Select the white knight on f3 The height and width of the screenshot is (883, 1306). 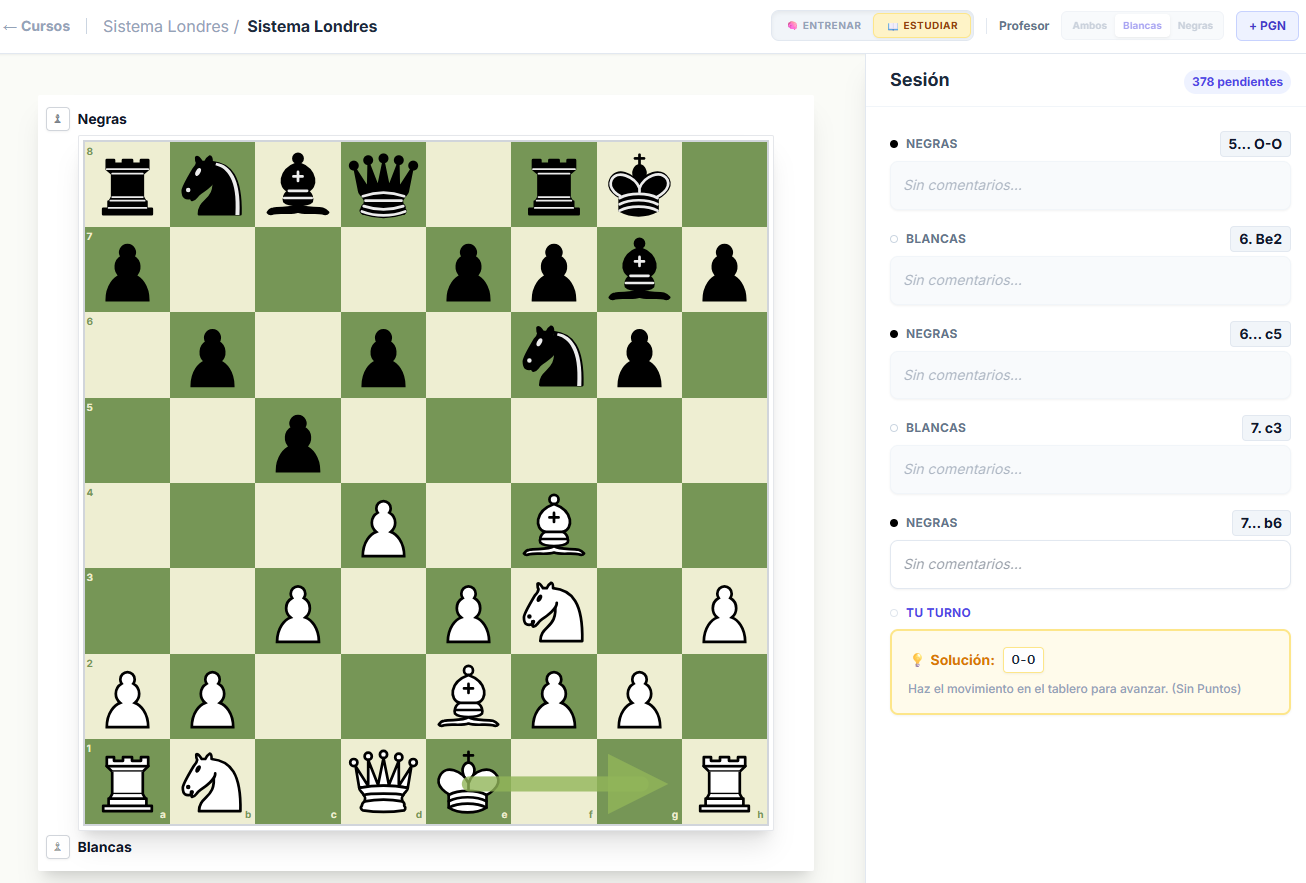coord(554,611)
